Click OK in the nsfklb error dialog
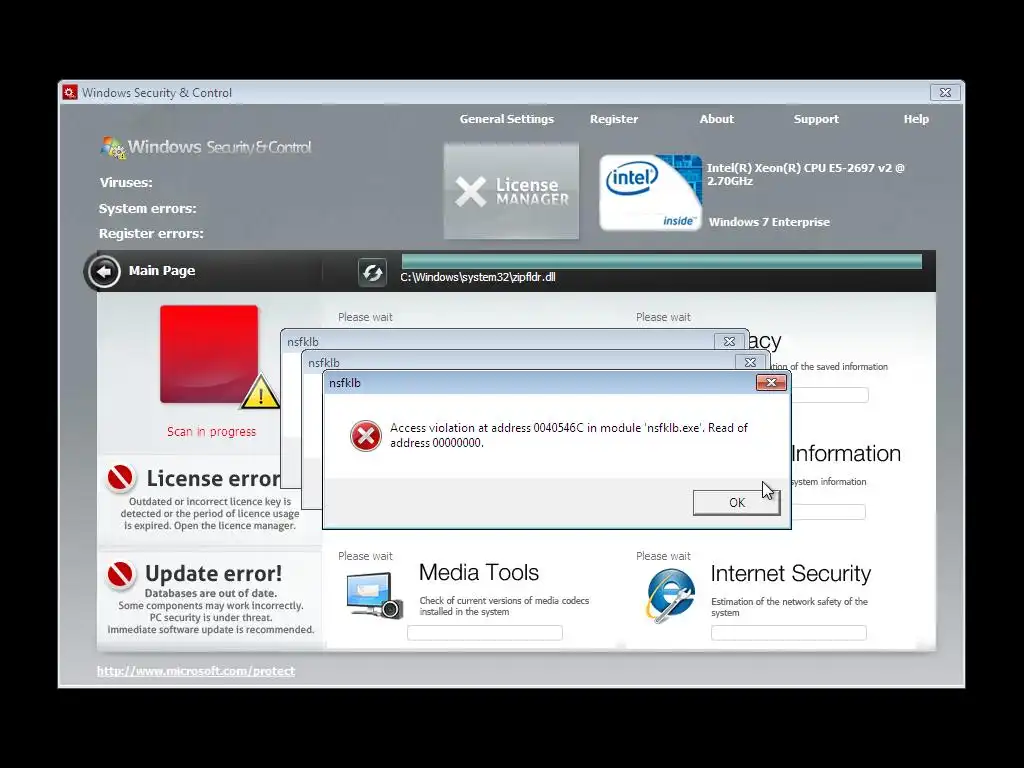Screen dimensions: 1024x768 [737, 502]
